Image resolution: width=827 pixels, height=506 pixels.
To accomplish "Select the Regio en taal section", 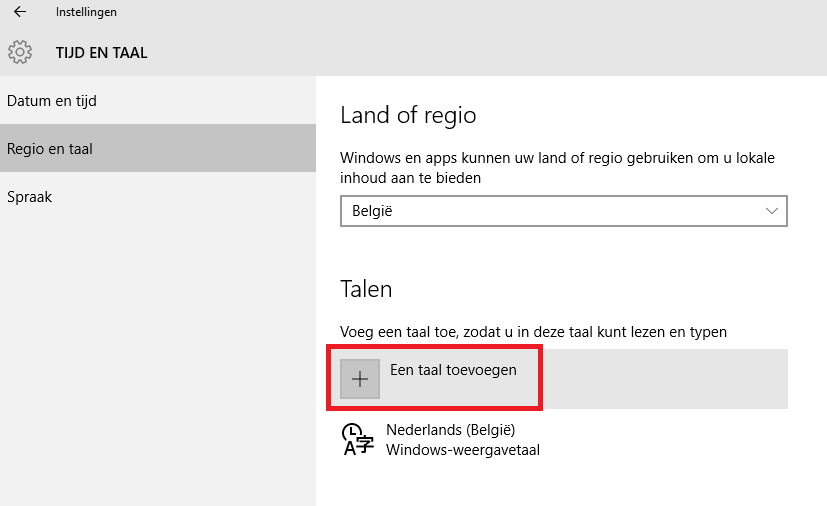I will point(158,148).
